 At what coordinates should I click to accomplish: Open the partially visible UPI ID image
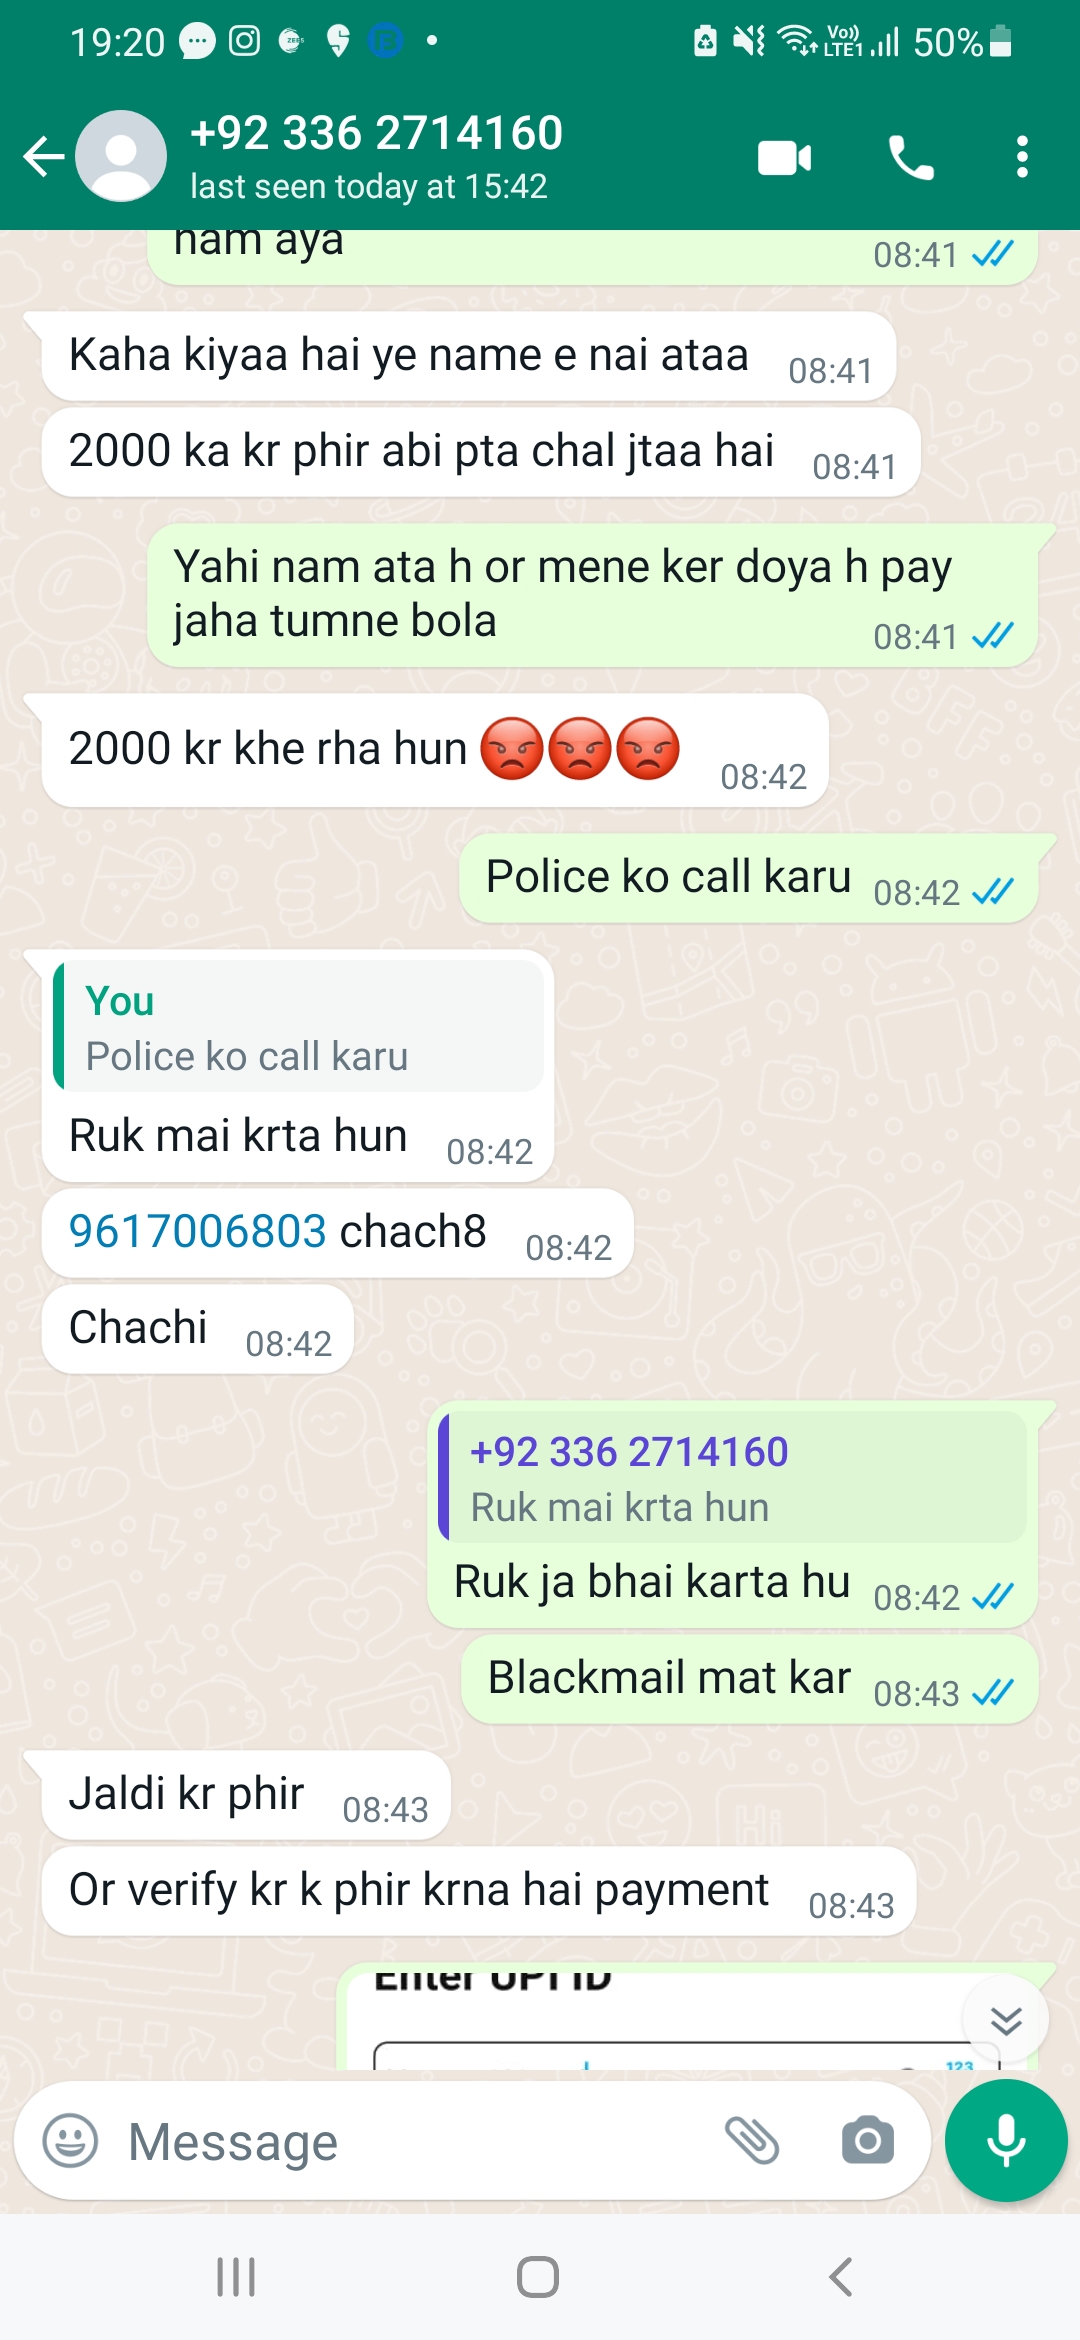coord(690,2015)
